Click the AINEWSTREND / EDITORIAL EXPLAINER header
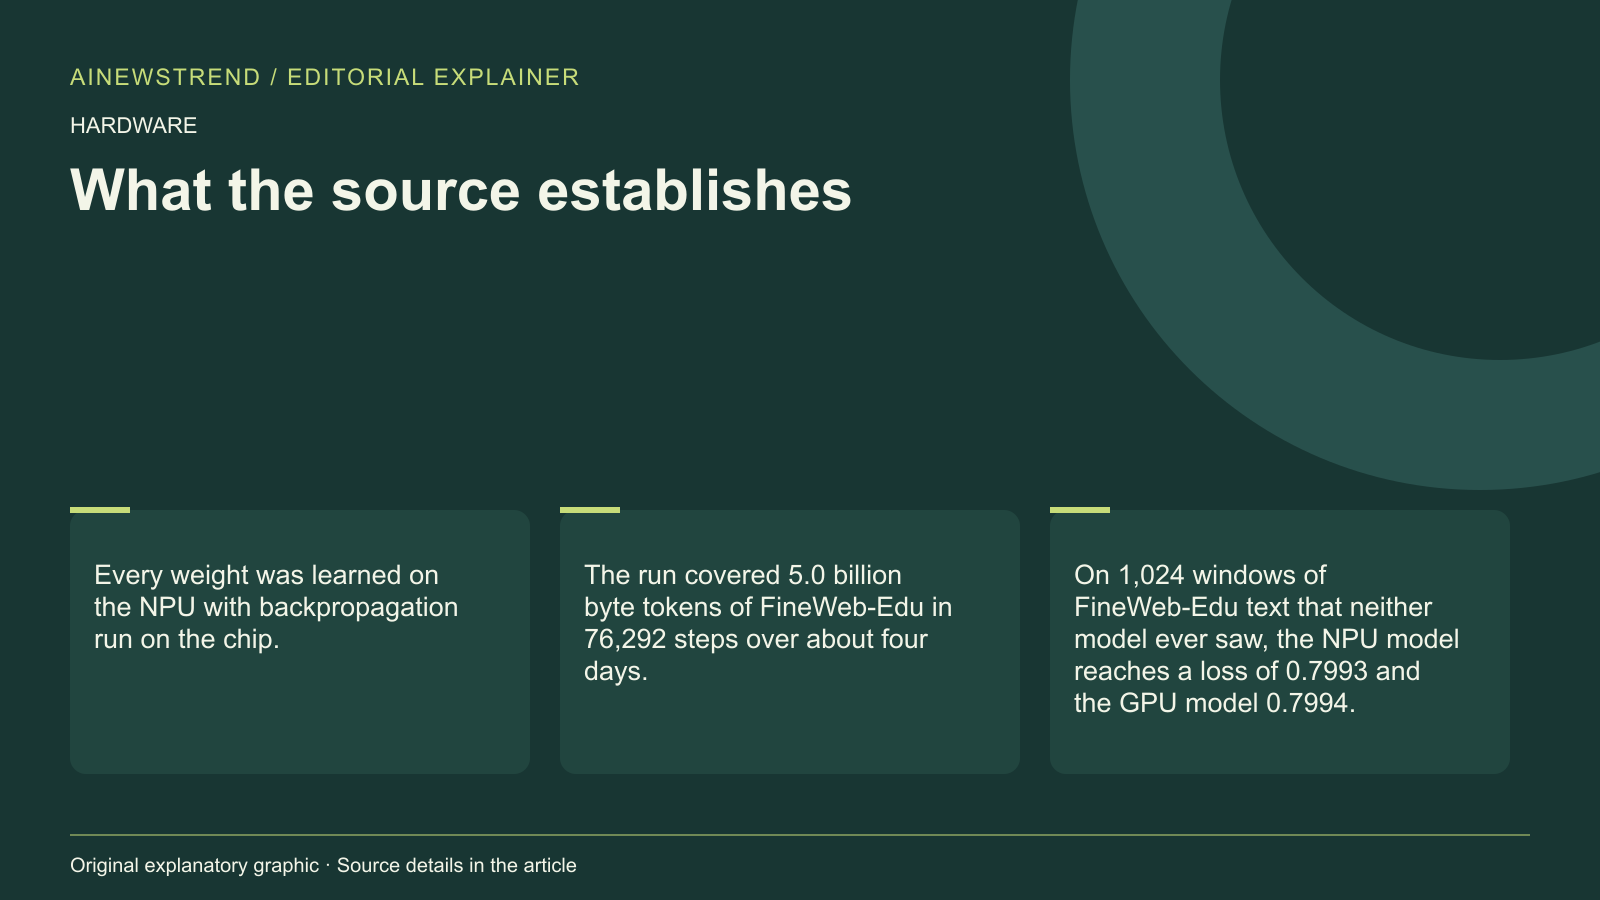 point(325,77)
